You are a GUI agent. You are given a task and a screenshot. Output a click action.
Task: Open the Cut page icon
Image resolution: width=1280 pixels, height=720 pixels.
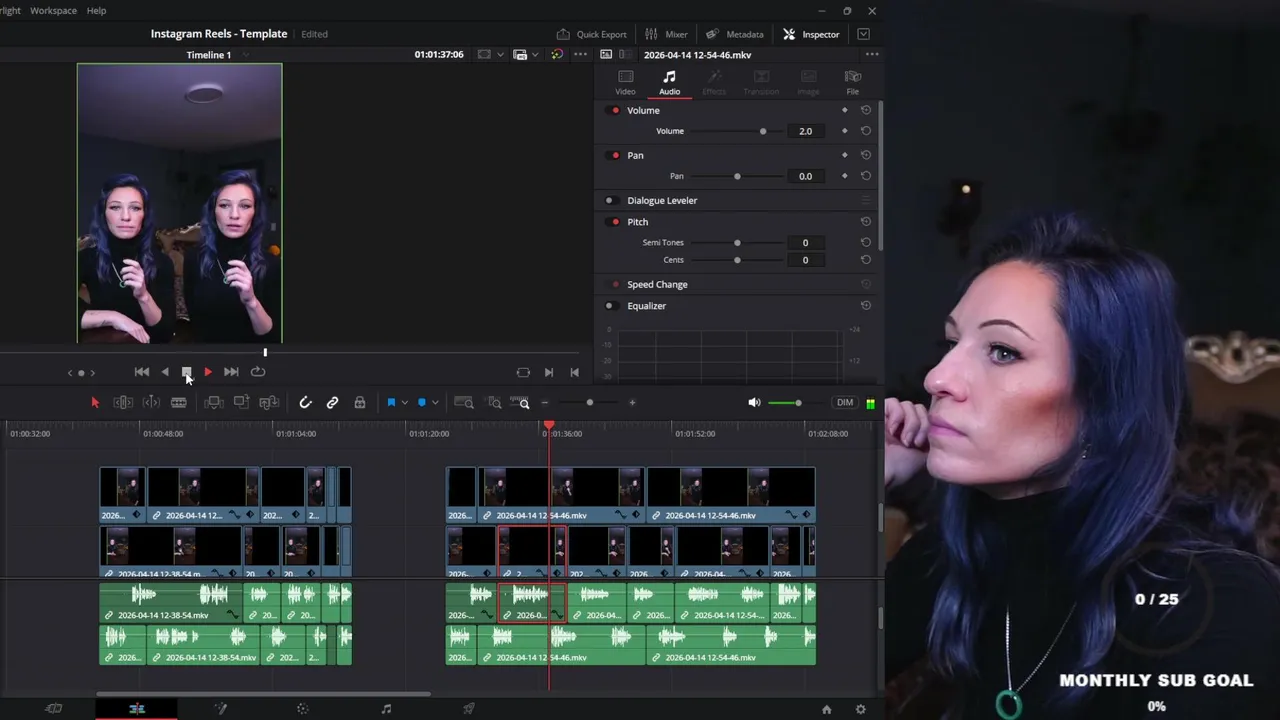(54, 709)
